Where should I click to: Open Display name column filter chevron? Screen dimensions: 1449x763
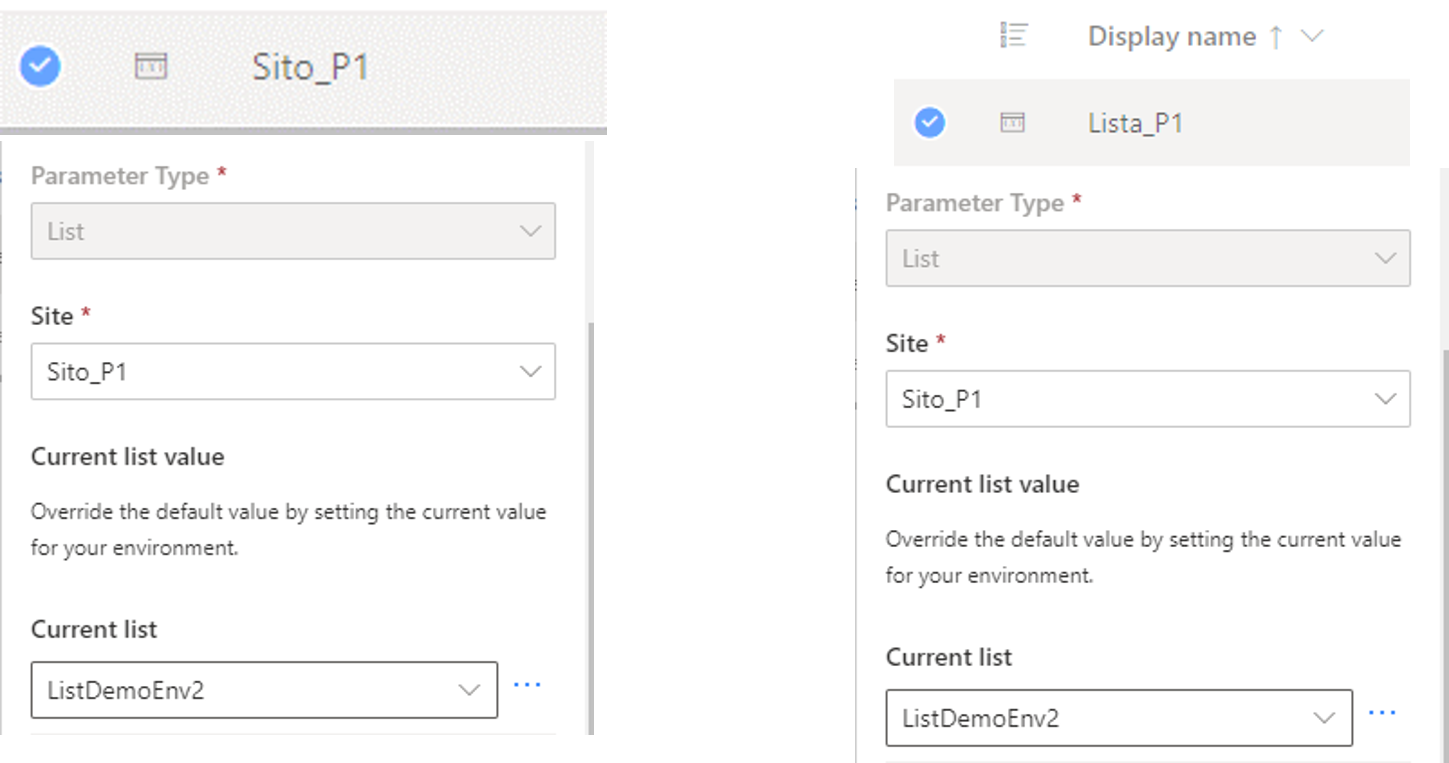pos(1311,37)
